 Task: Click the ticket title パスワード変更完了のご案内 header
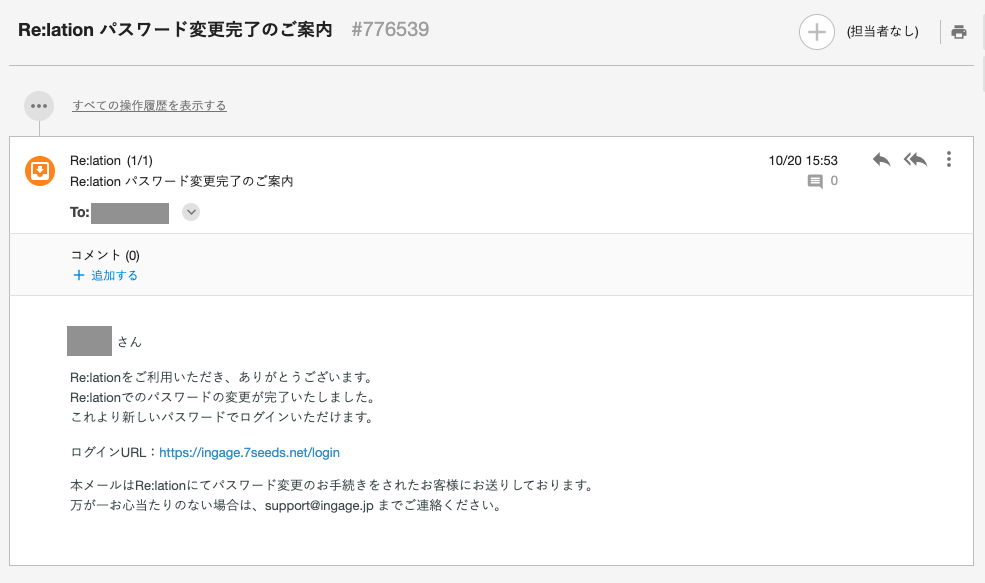(x=175, y=30)
